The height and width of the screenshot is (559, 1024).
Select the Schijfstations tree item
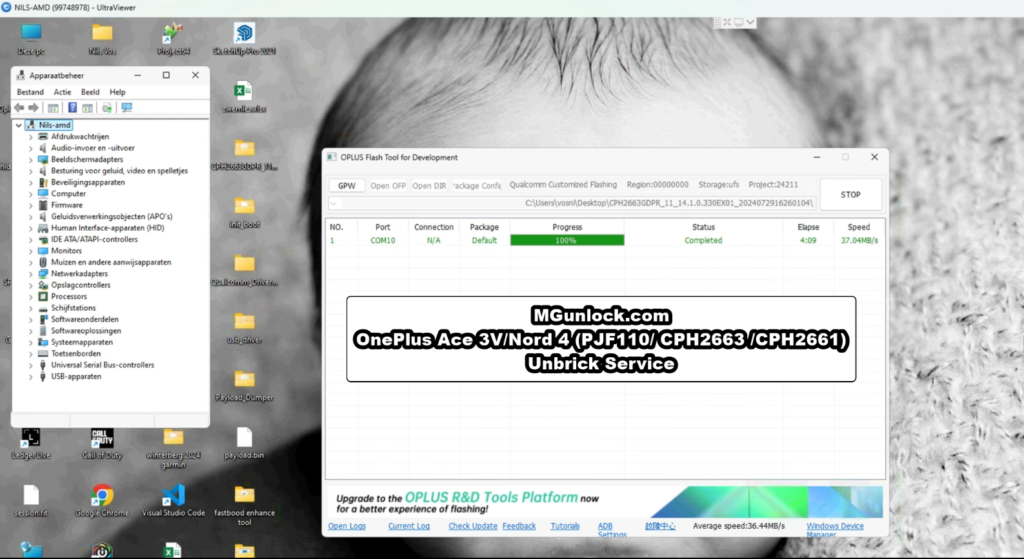tap(73, 308)
